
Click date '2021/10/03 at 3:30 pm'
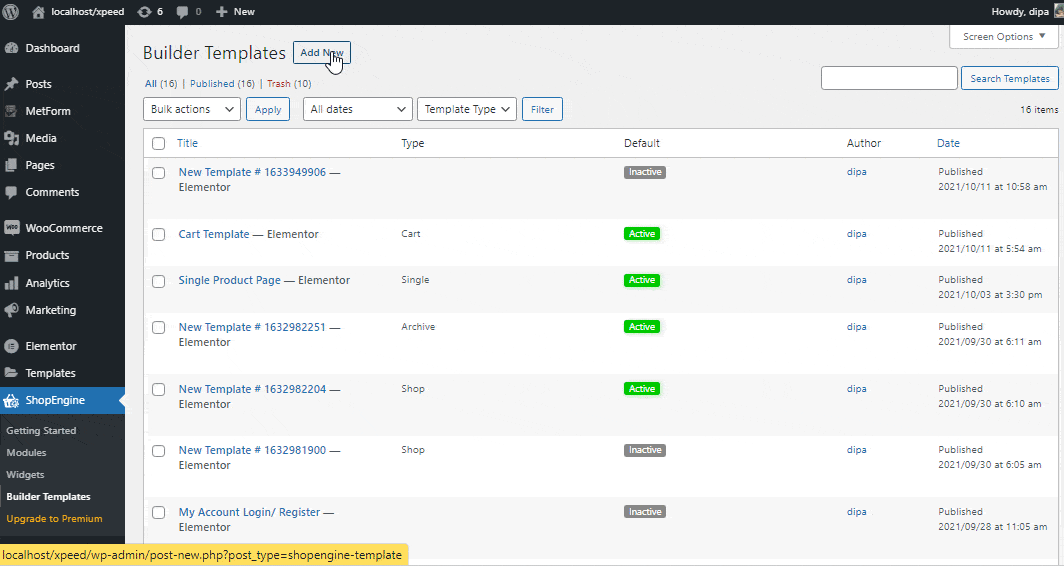pos(990,295)
